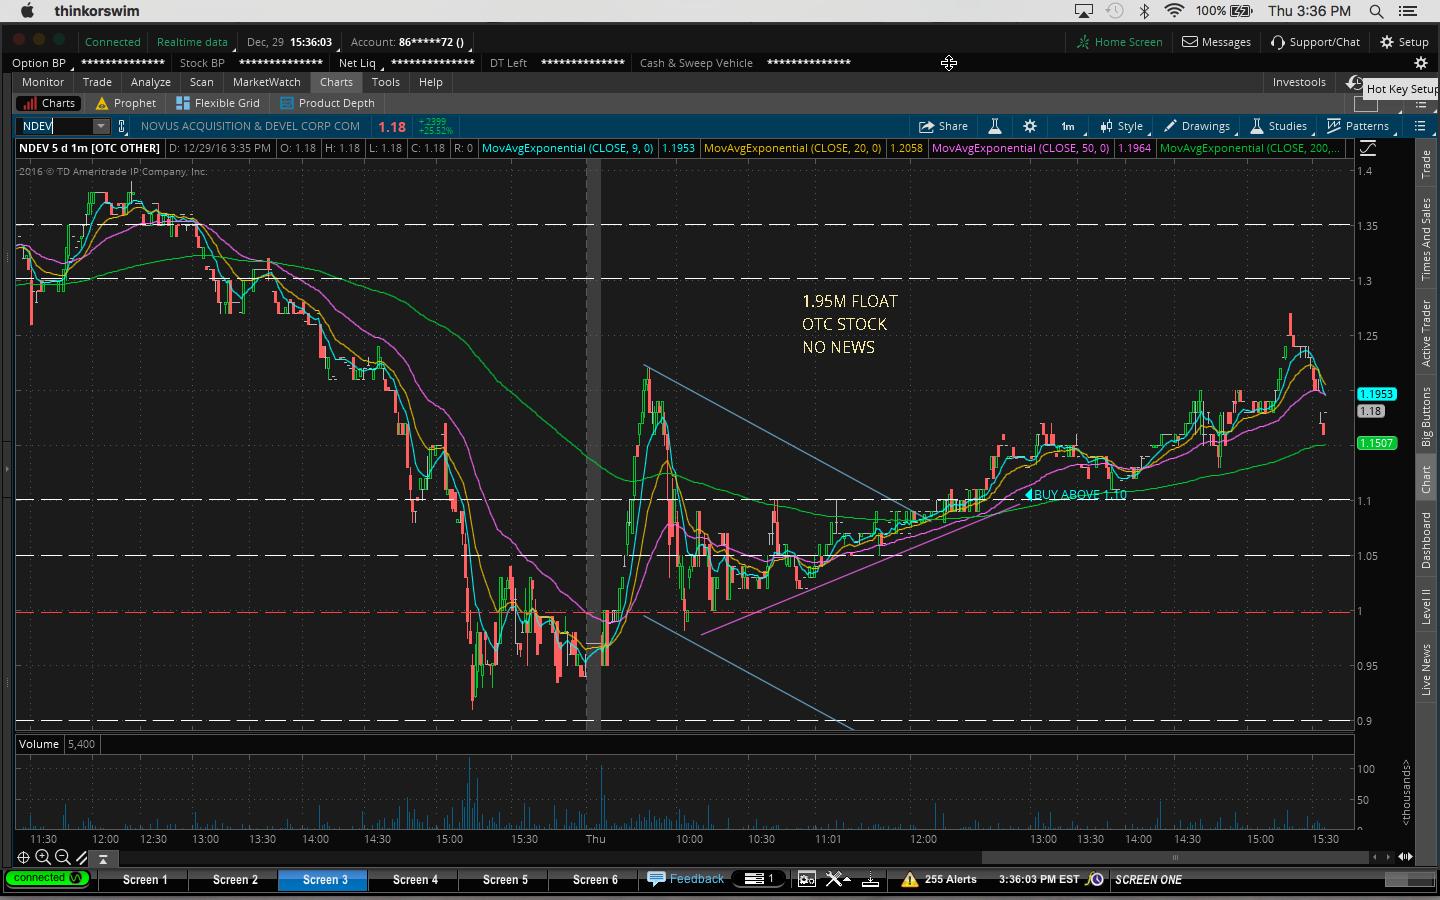The height and width of the screenshot is (900, 1440).
Task: Open the macOS Wi-Fi menu
Action: coord(1175,11)
